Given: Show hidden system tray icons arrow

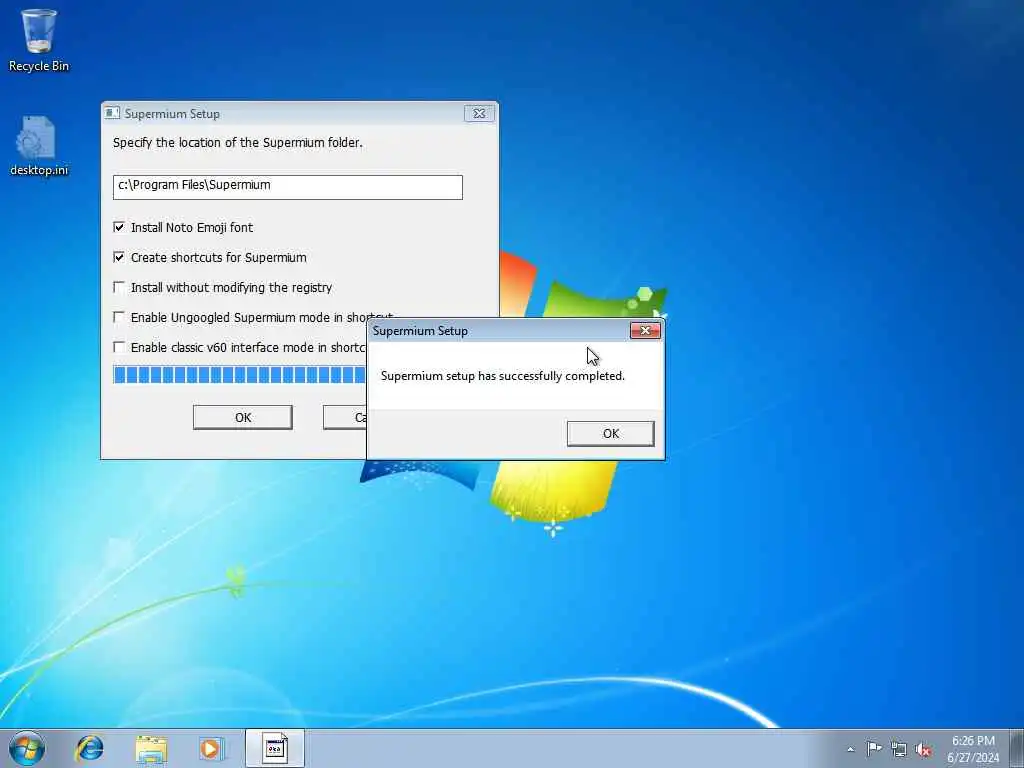Looking at the screenshot, I should pyautogui.click(x=850, y=749).
